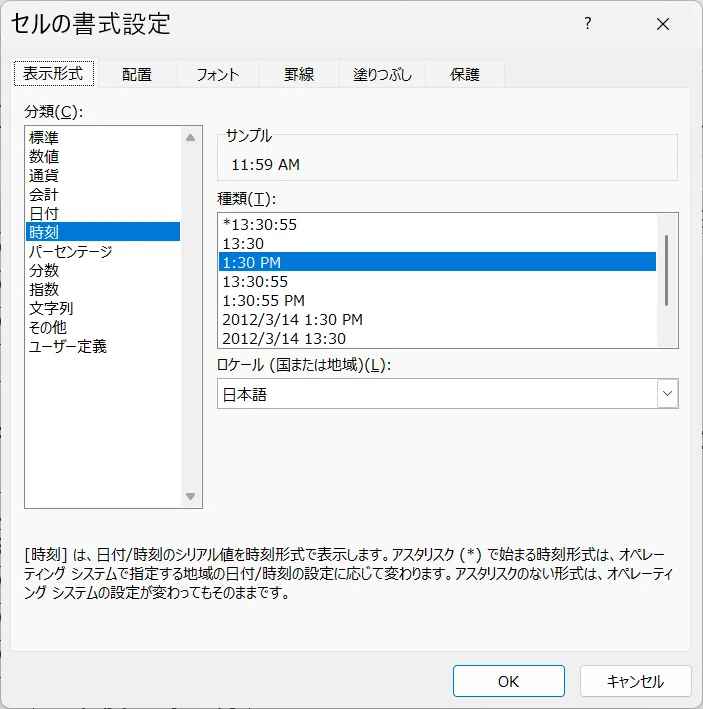Viewport: 703px width, 709px height.
Task: Open the 塗りつぶし tab
Action: click(x=382, y=74)
